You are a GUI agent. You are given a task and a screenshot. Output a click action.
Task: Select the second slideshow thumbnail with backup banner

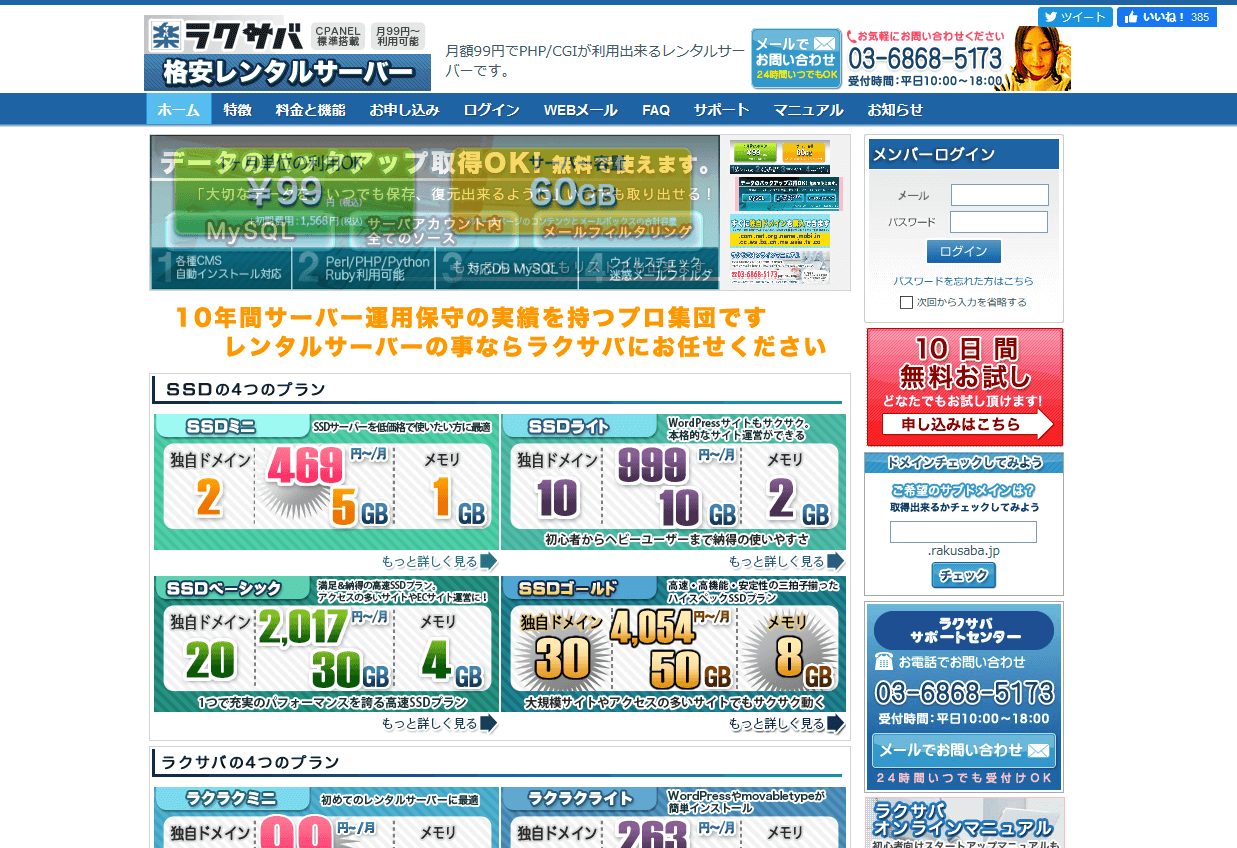(785, 194)
